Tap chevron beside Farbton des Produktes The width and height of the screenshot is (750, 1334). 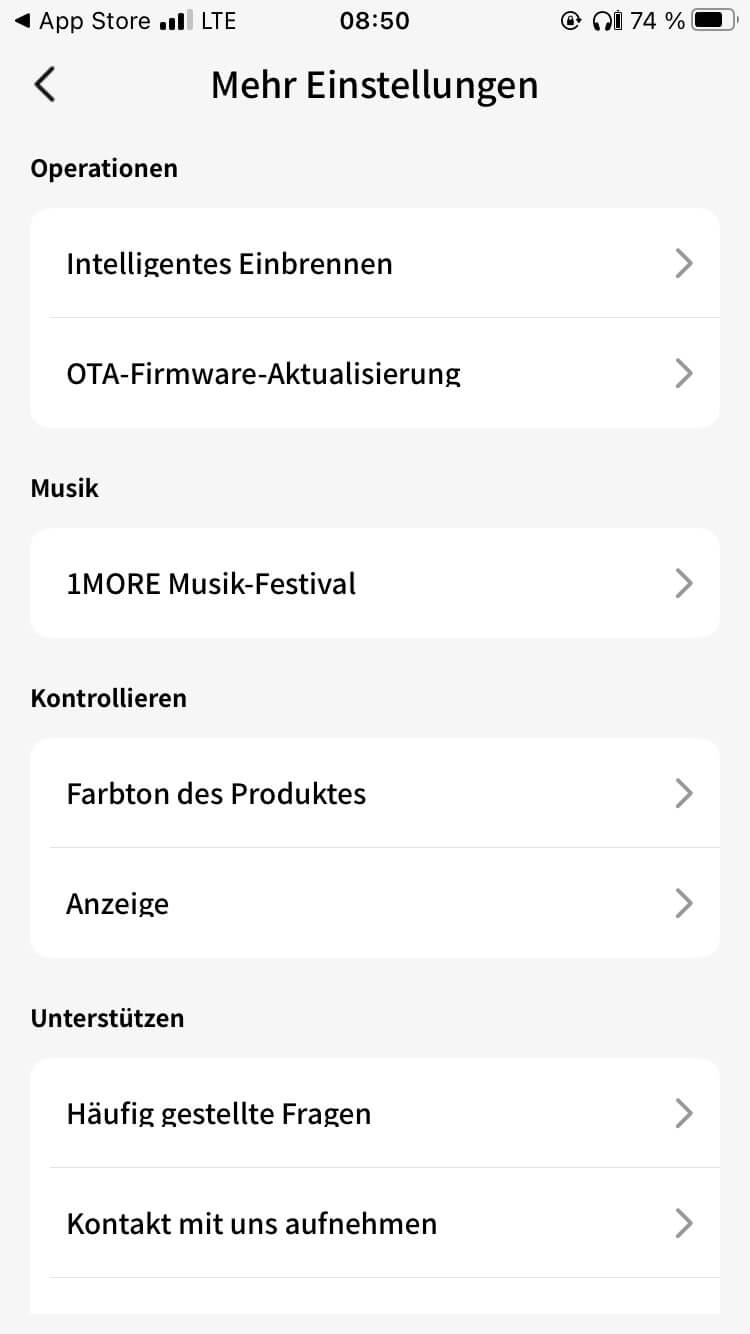click(684, 794)
